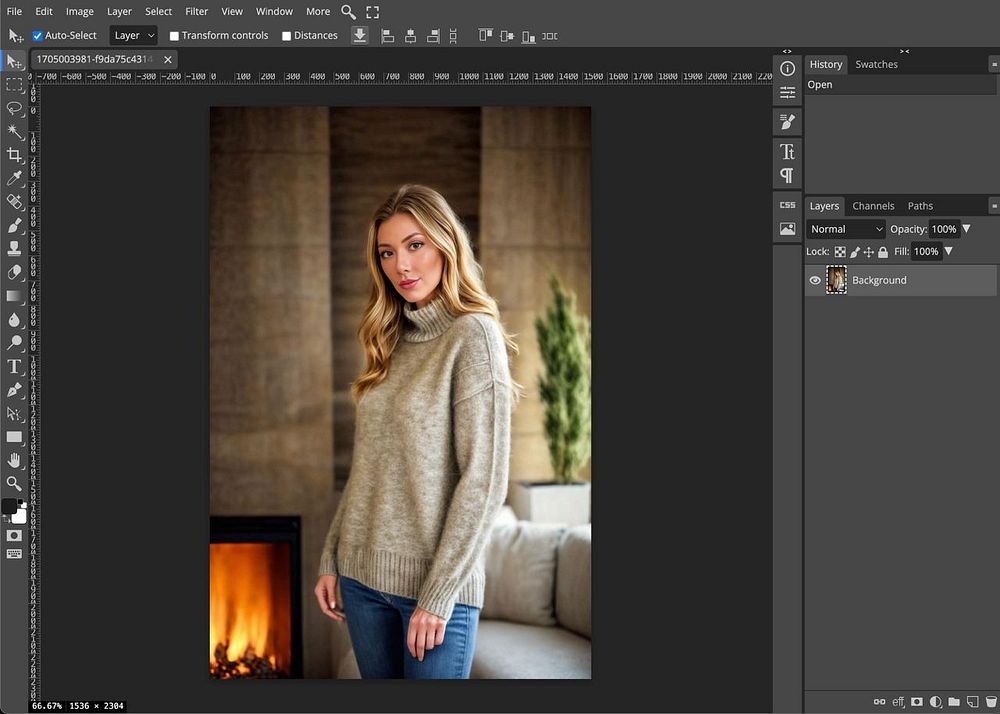Select the Clone Stamp tool
Screen dimensions: 1000x714
14,248
